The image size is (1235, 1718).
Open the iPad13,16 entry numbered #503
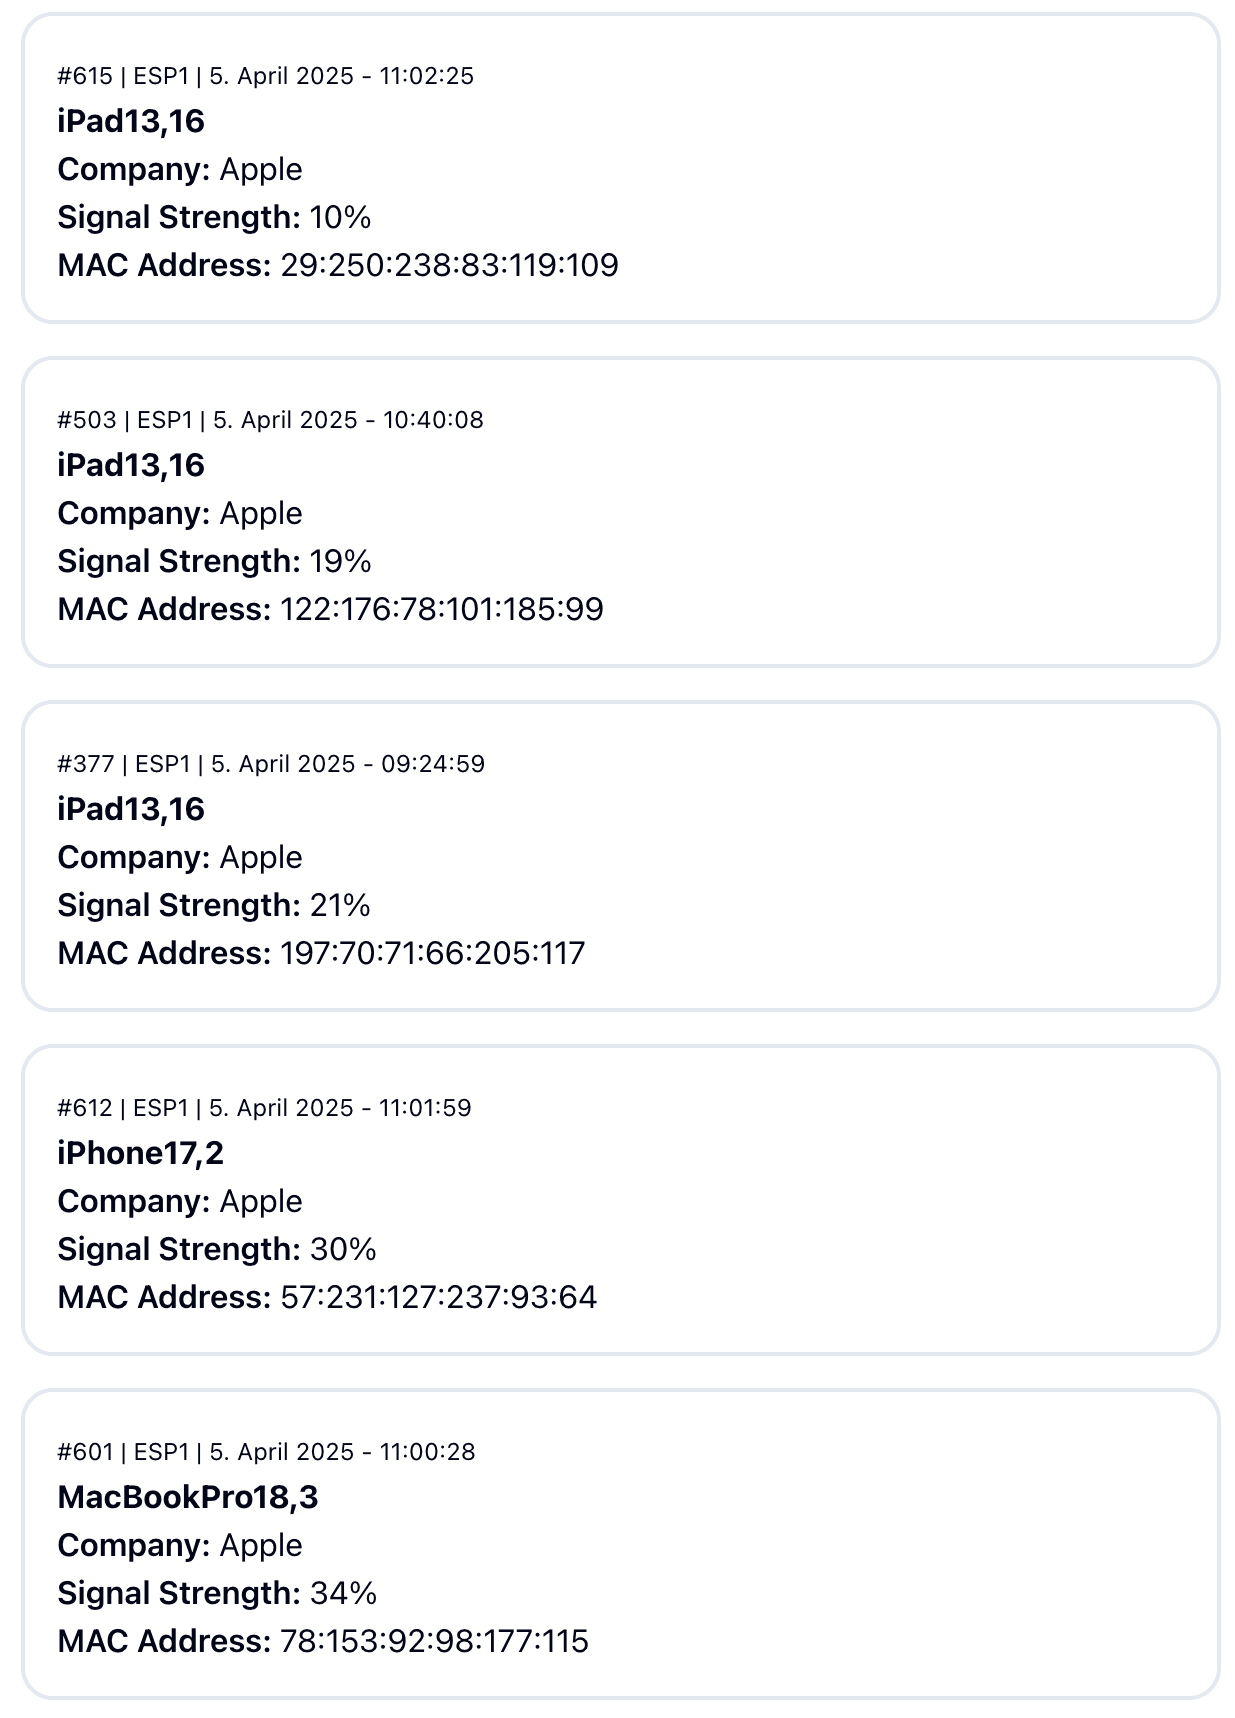point(131,465)
